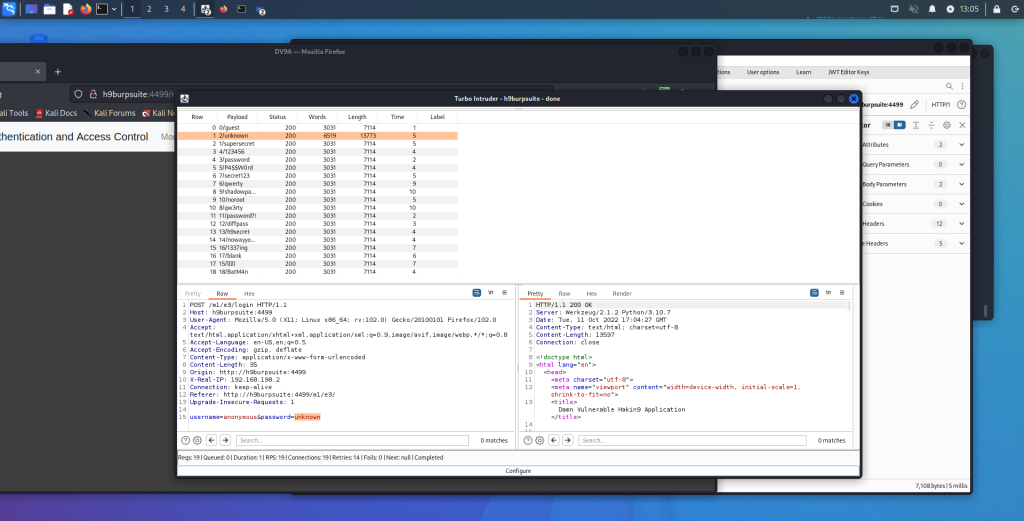Viewport: 1024px width, 521px height.
Task: Open new tab in Firefox window
Action: tap(57, 72)
